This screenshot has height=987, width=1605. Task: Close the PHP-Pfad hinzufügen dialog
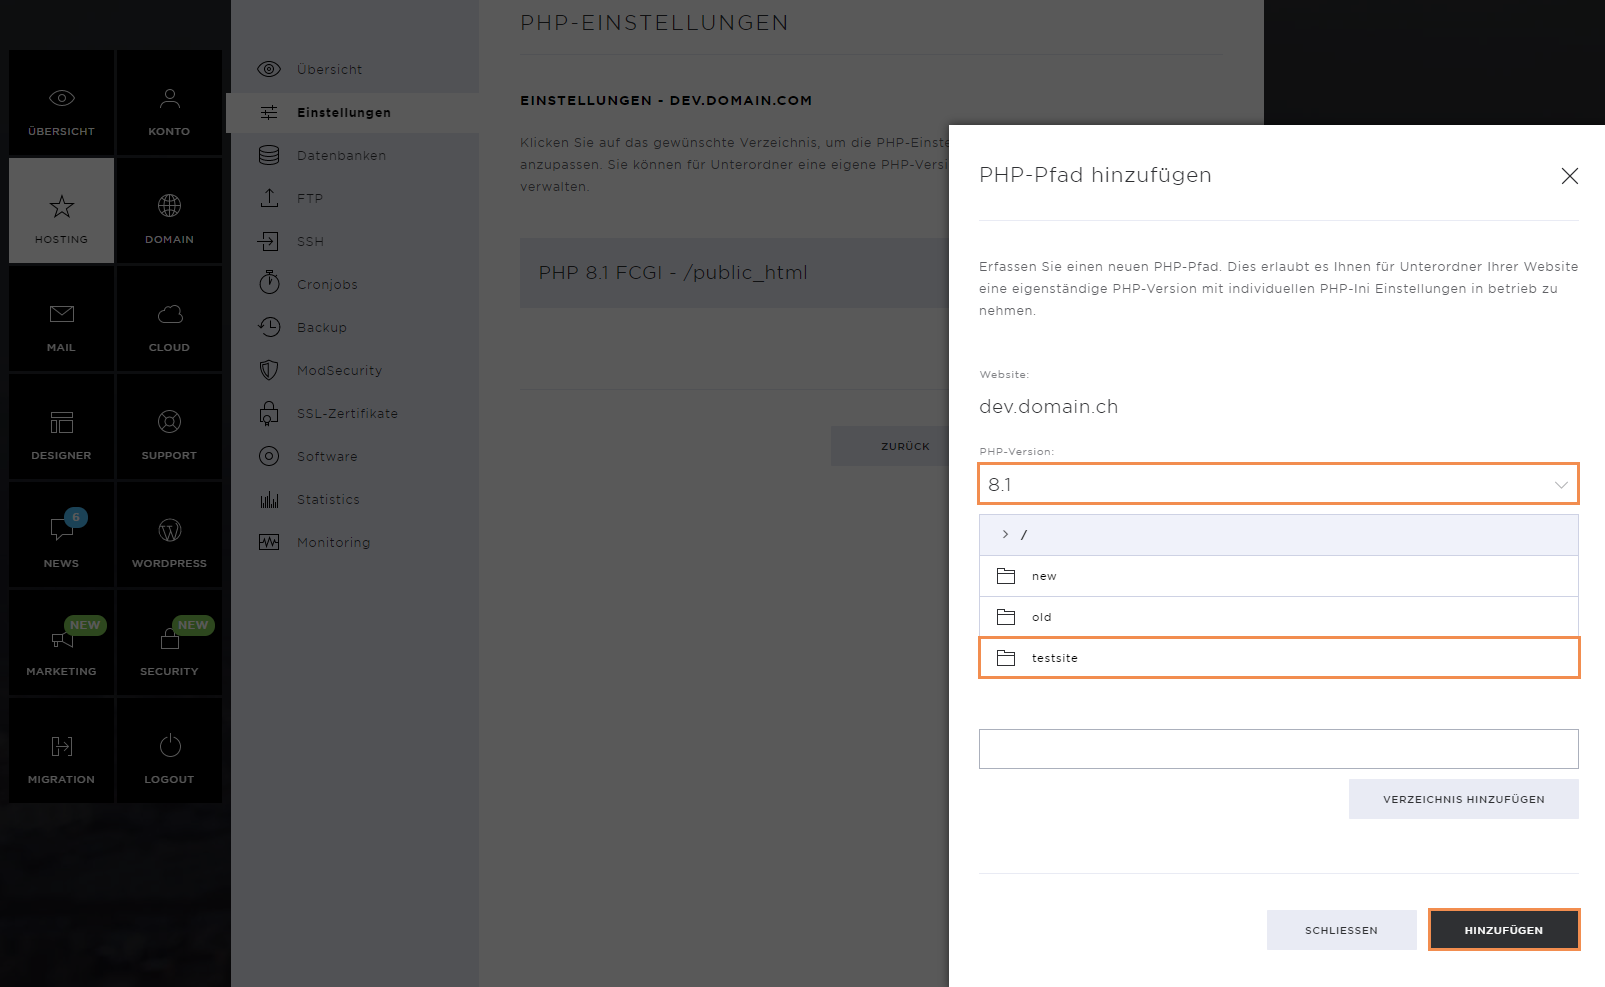(1569, 176)
